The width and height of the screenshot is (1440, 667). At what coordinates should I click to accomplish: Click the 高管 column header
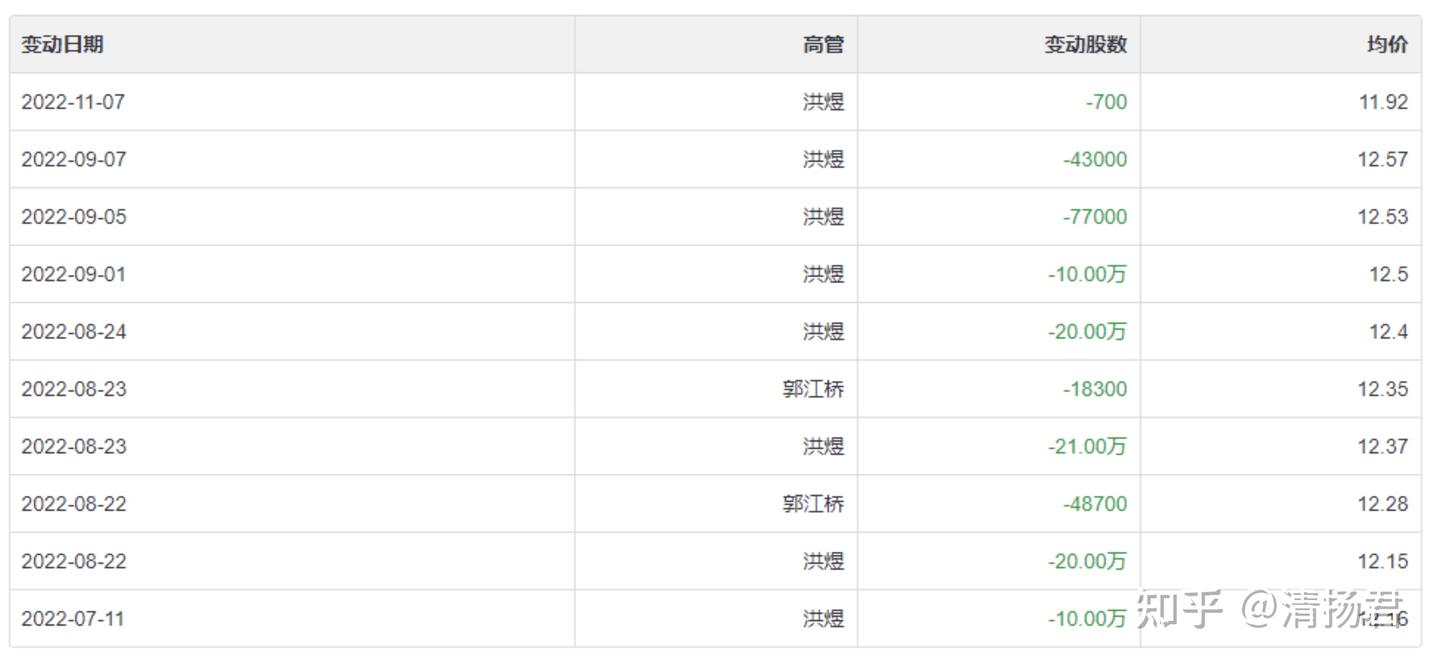[x=823, y=44]
